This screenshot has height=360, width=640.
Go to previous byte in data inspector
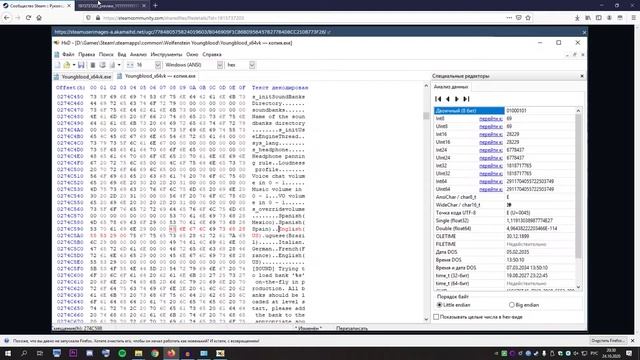tap(448, 99)
